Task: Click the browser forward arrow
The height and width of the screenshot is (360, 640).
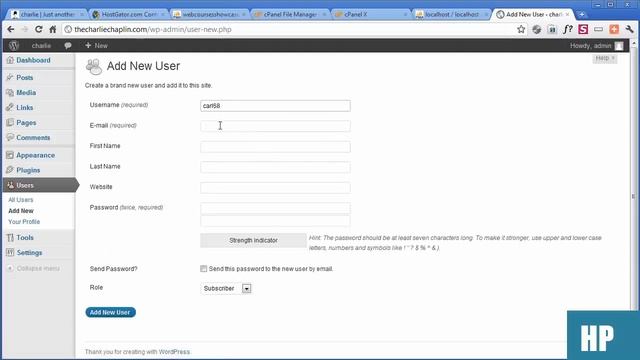Action: tap(24, 29)
